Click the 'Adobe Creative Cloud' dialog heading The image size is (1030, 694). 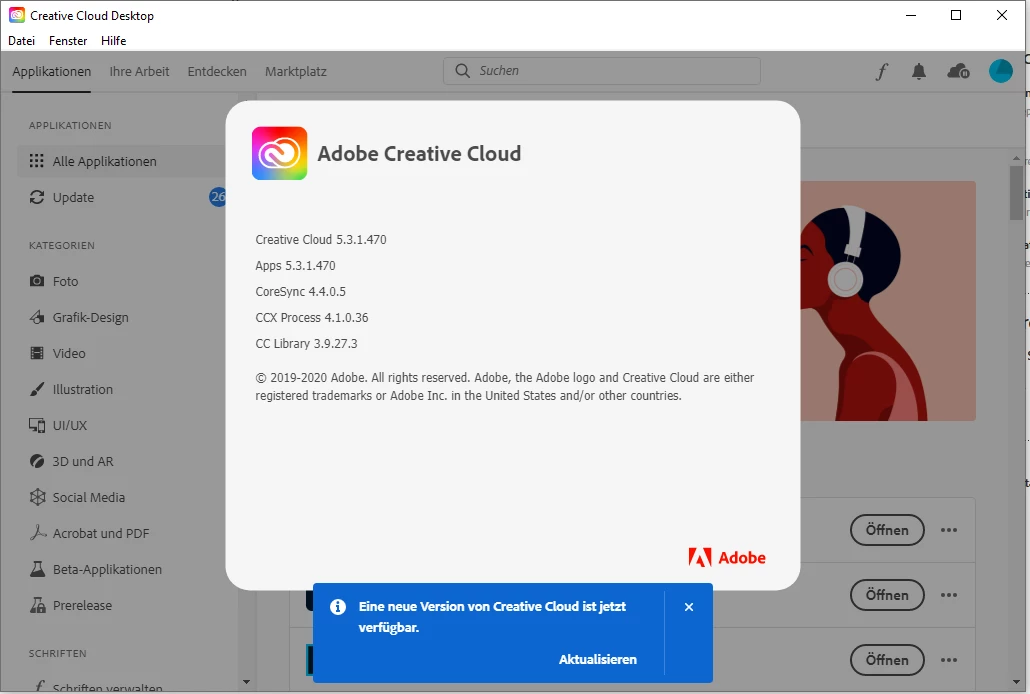pos(419,153)
